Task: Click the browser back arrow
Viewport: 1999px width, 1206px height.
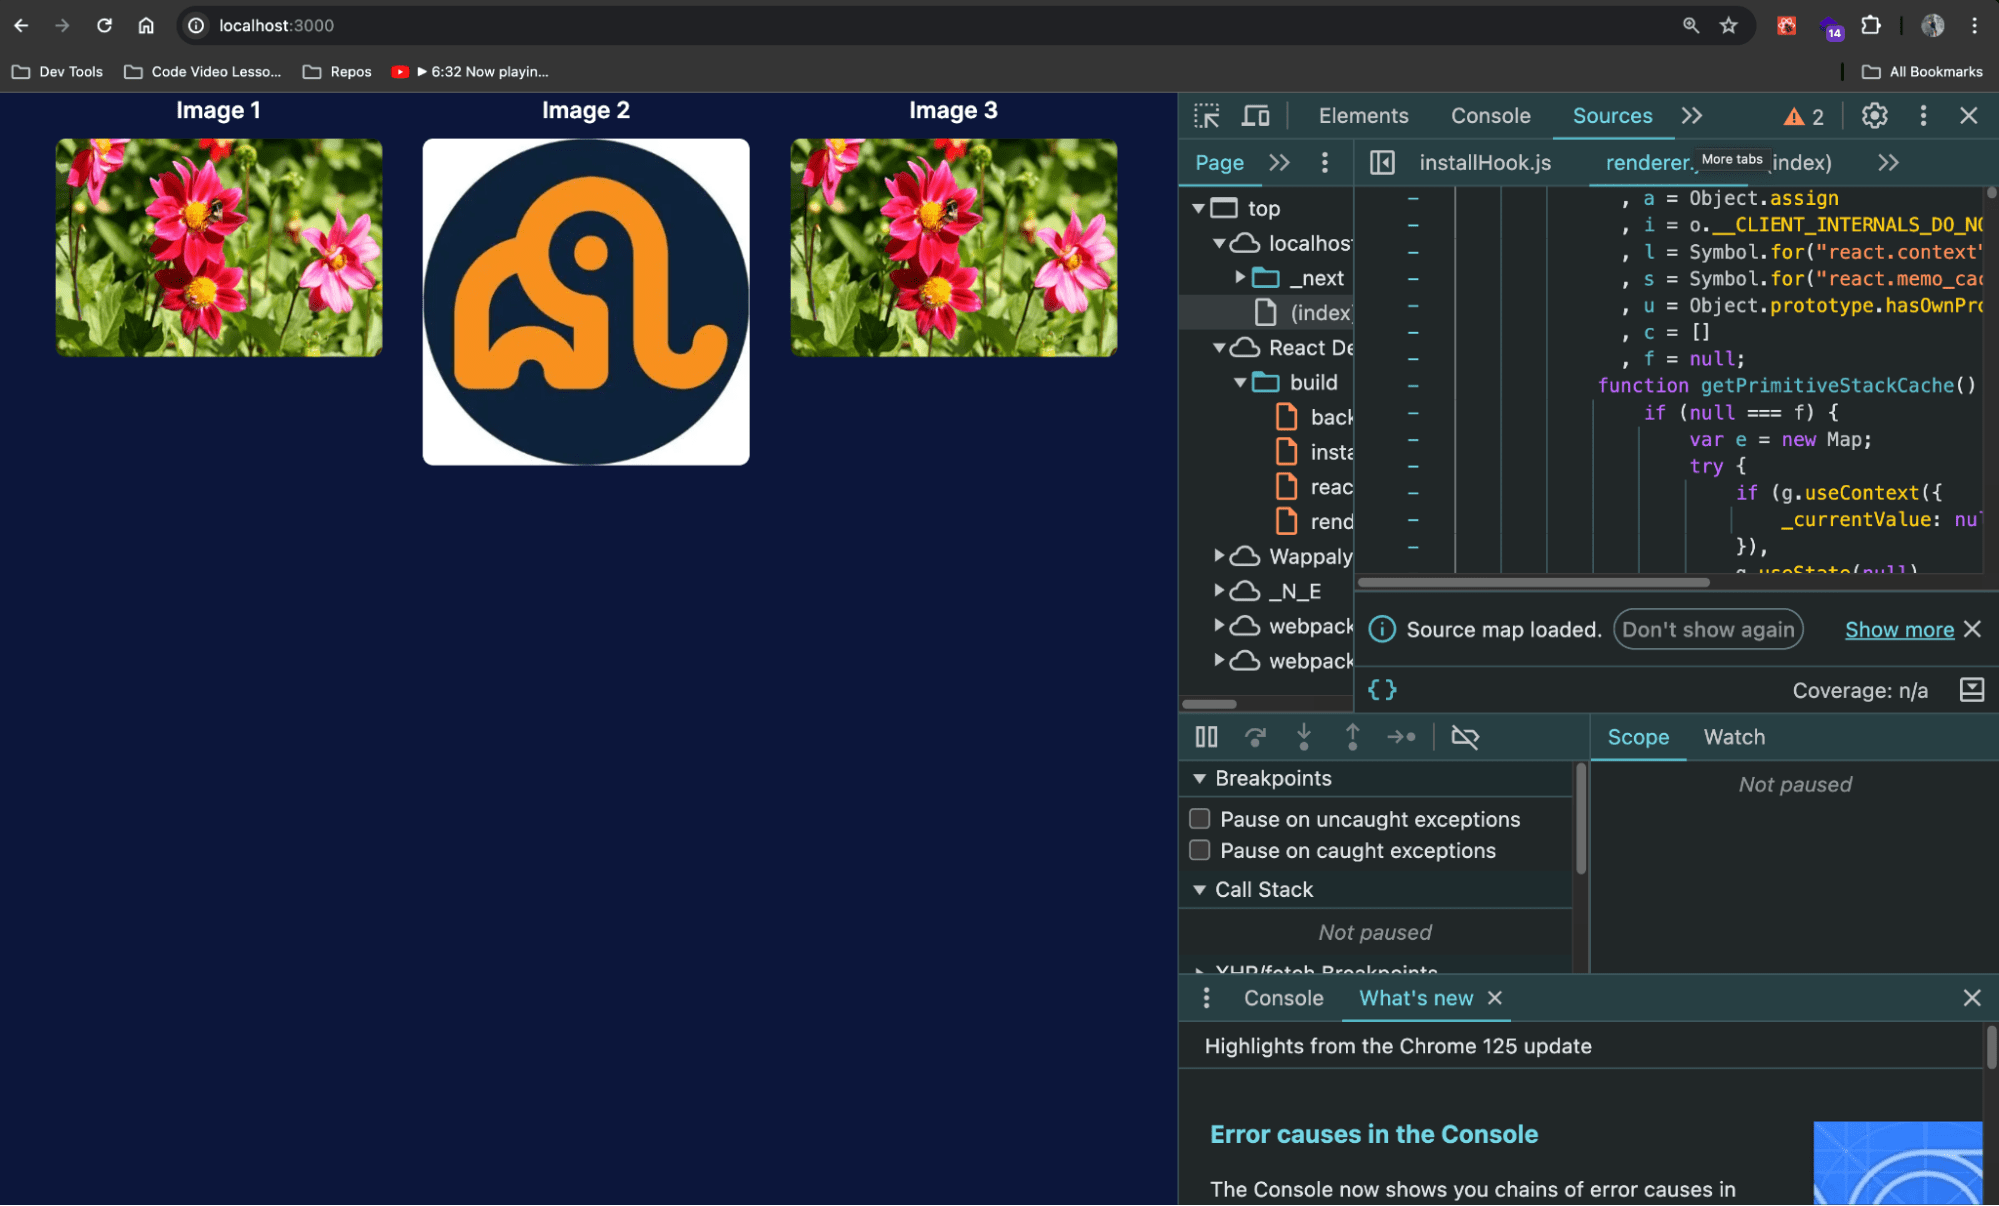Action: pyautogui.click(x=21, y=26)
